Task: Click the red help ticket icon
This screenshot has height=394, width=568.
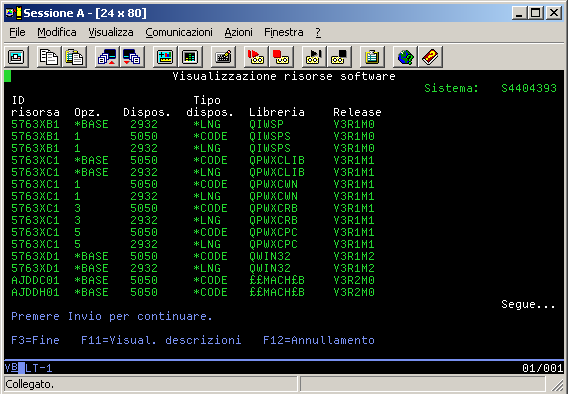Action: (x=430, y=57)
